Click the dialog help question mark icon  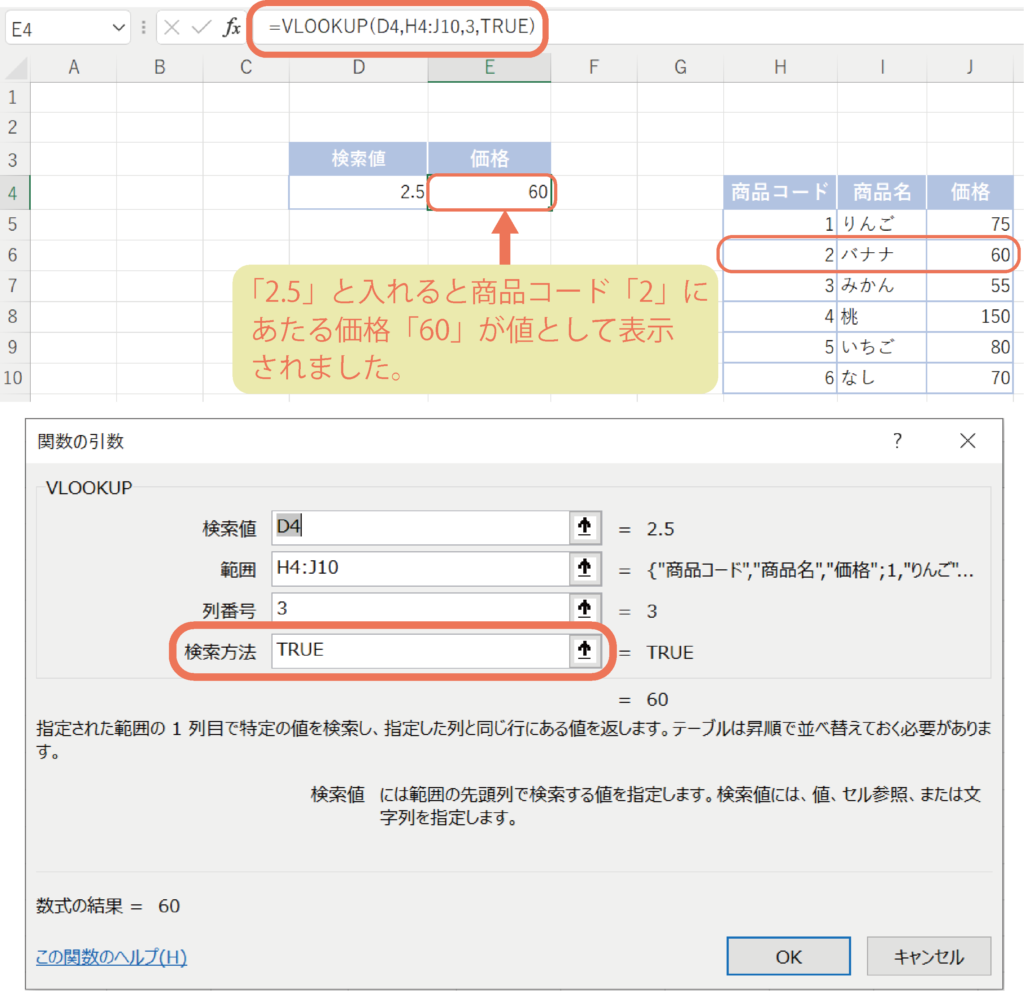[897, 441]
